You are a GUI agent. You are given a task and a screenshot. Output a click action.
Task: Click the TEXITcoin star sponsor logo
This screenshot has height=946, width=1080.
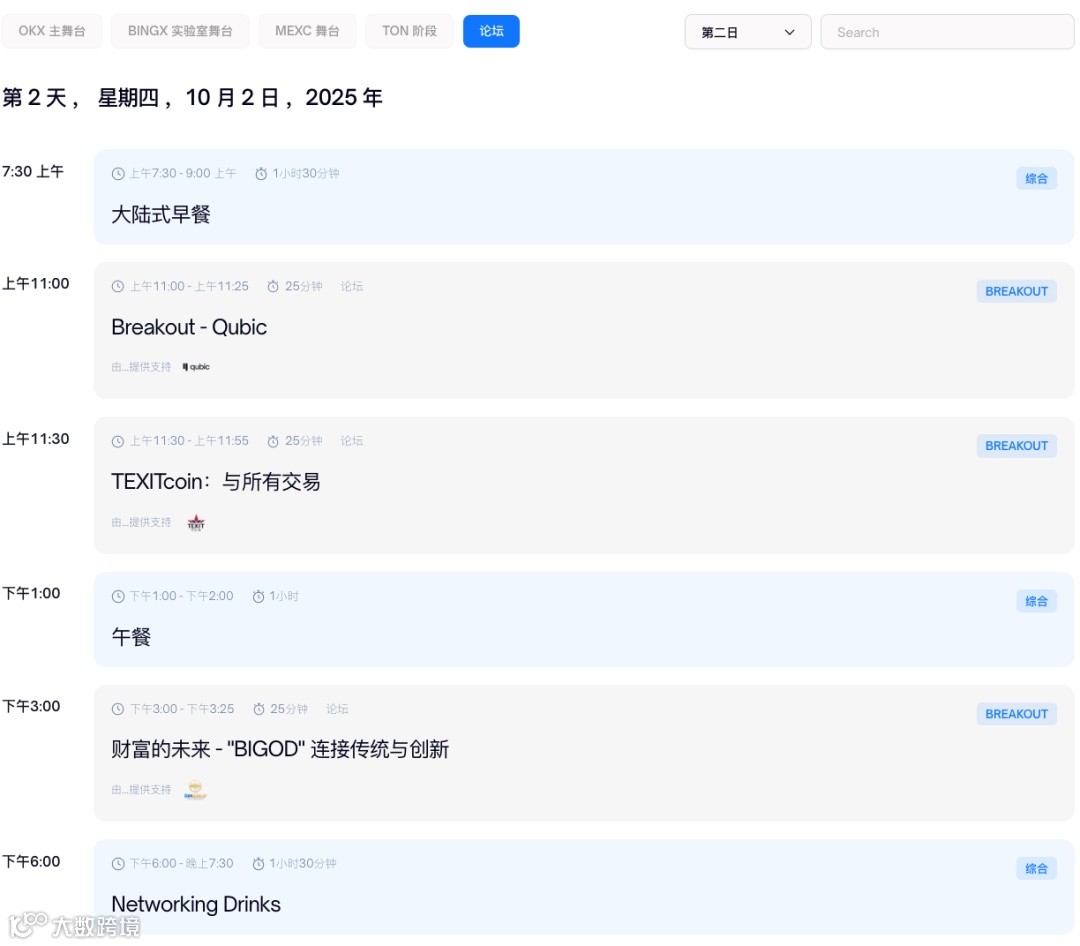196,523
